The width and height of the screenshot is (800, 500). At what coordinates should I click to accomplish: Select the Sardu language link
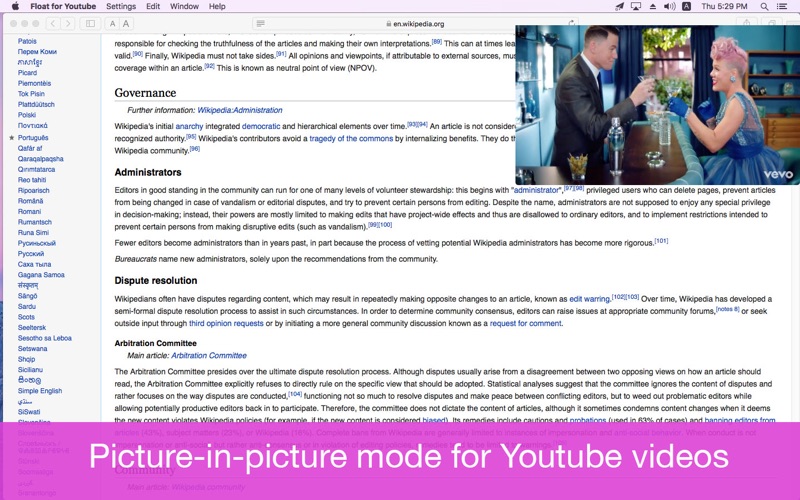point(27,307)
